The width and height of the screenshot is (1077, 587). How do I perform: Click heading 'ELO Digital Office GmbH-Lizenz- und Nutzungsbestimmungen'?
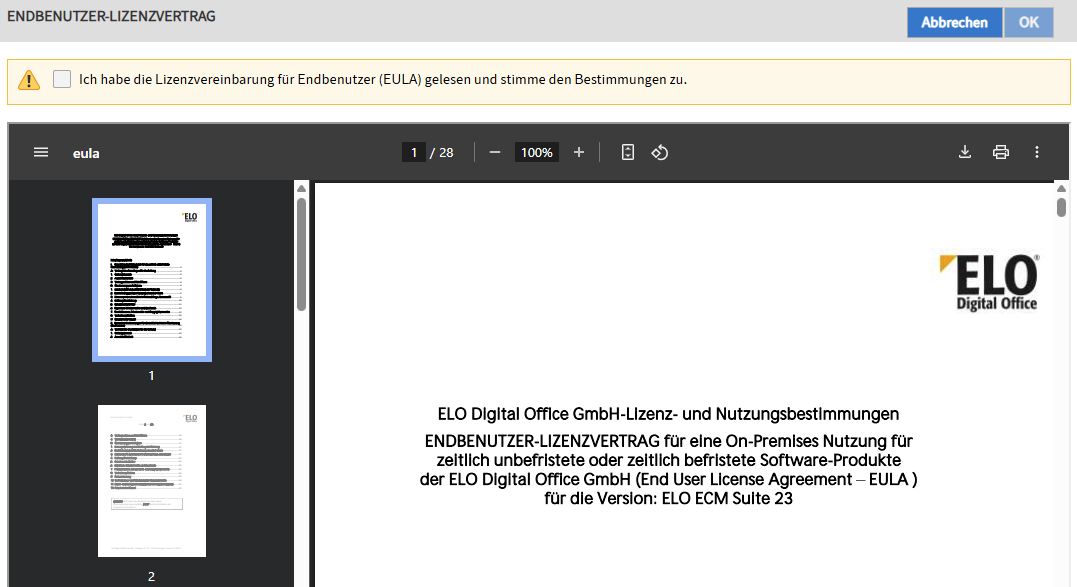coord(668,414)
